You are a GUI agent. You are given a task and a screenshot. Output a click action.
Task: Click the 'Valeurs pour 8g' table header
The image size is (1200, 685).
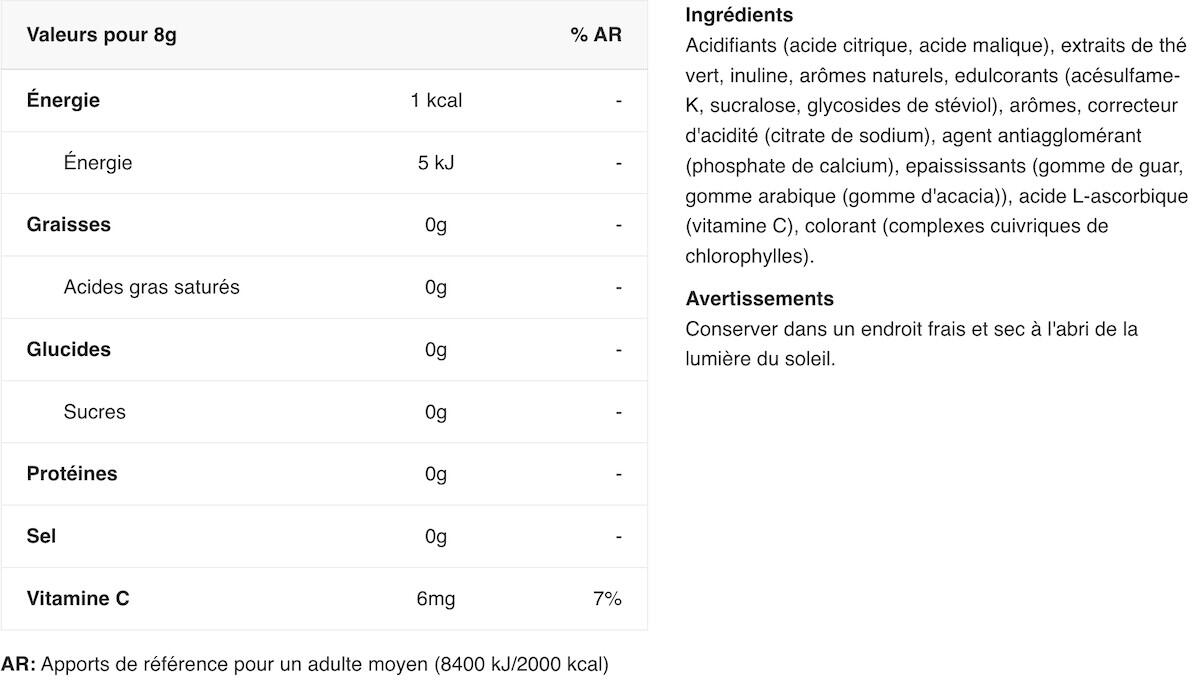[101, 35]
